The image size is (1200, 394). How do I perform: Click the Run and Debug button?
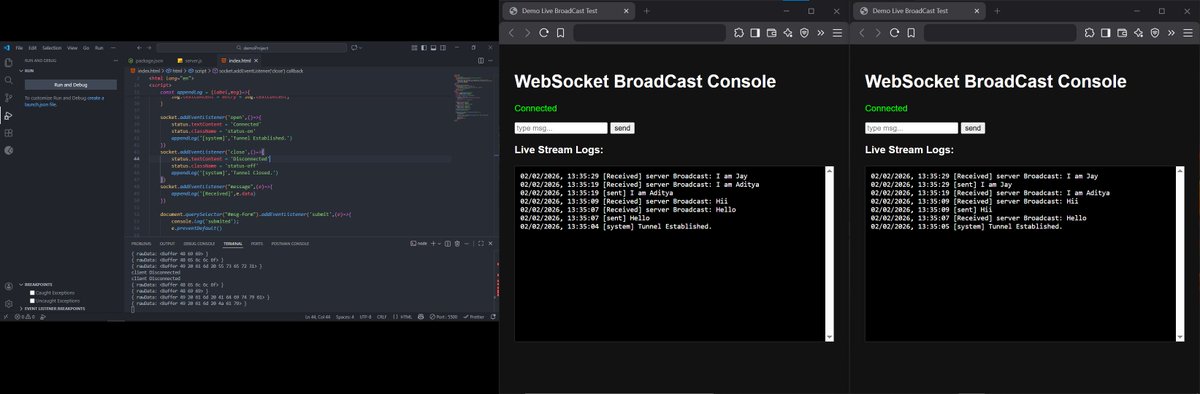pyautogui.click(x=71, y=85)
